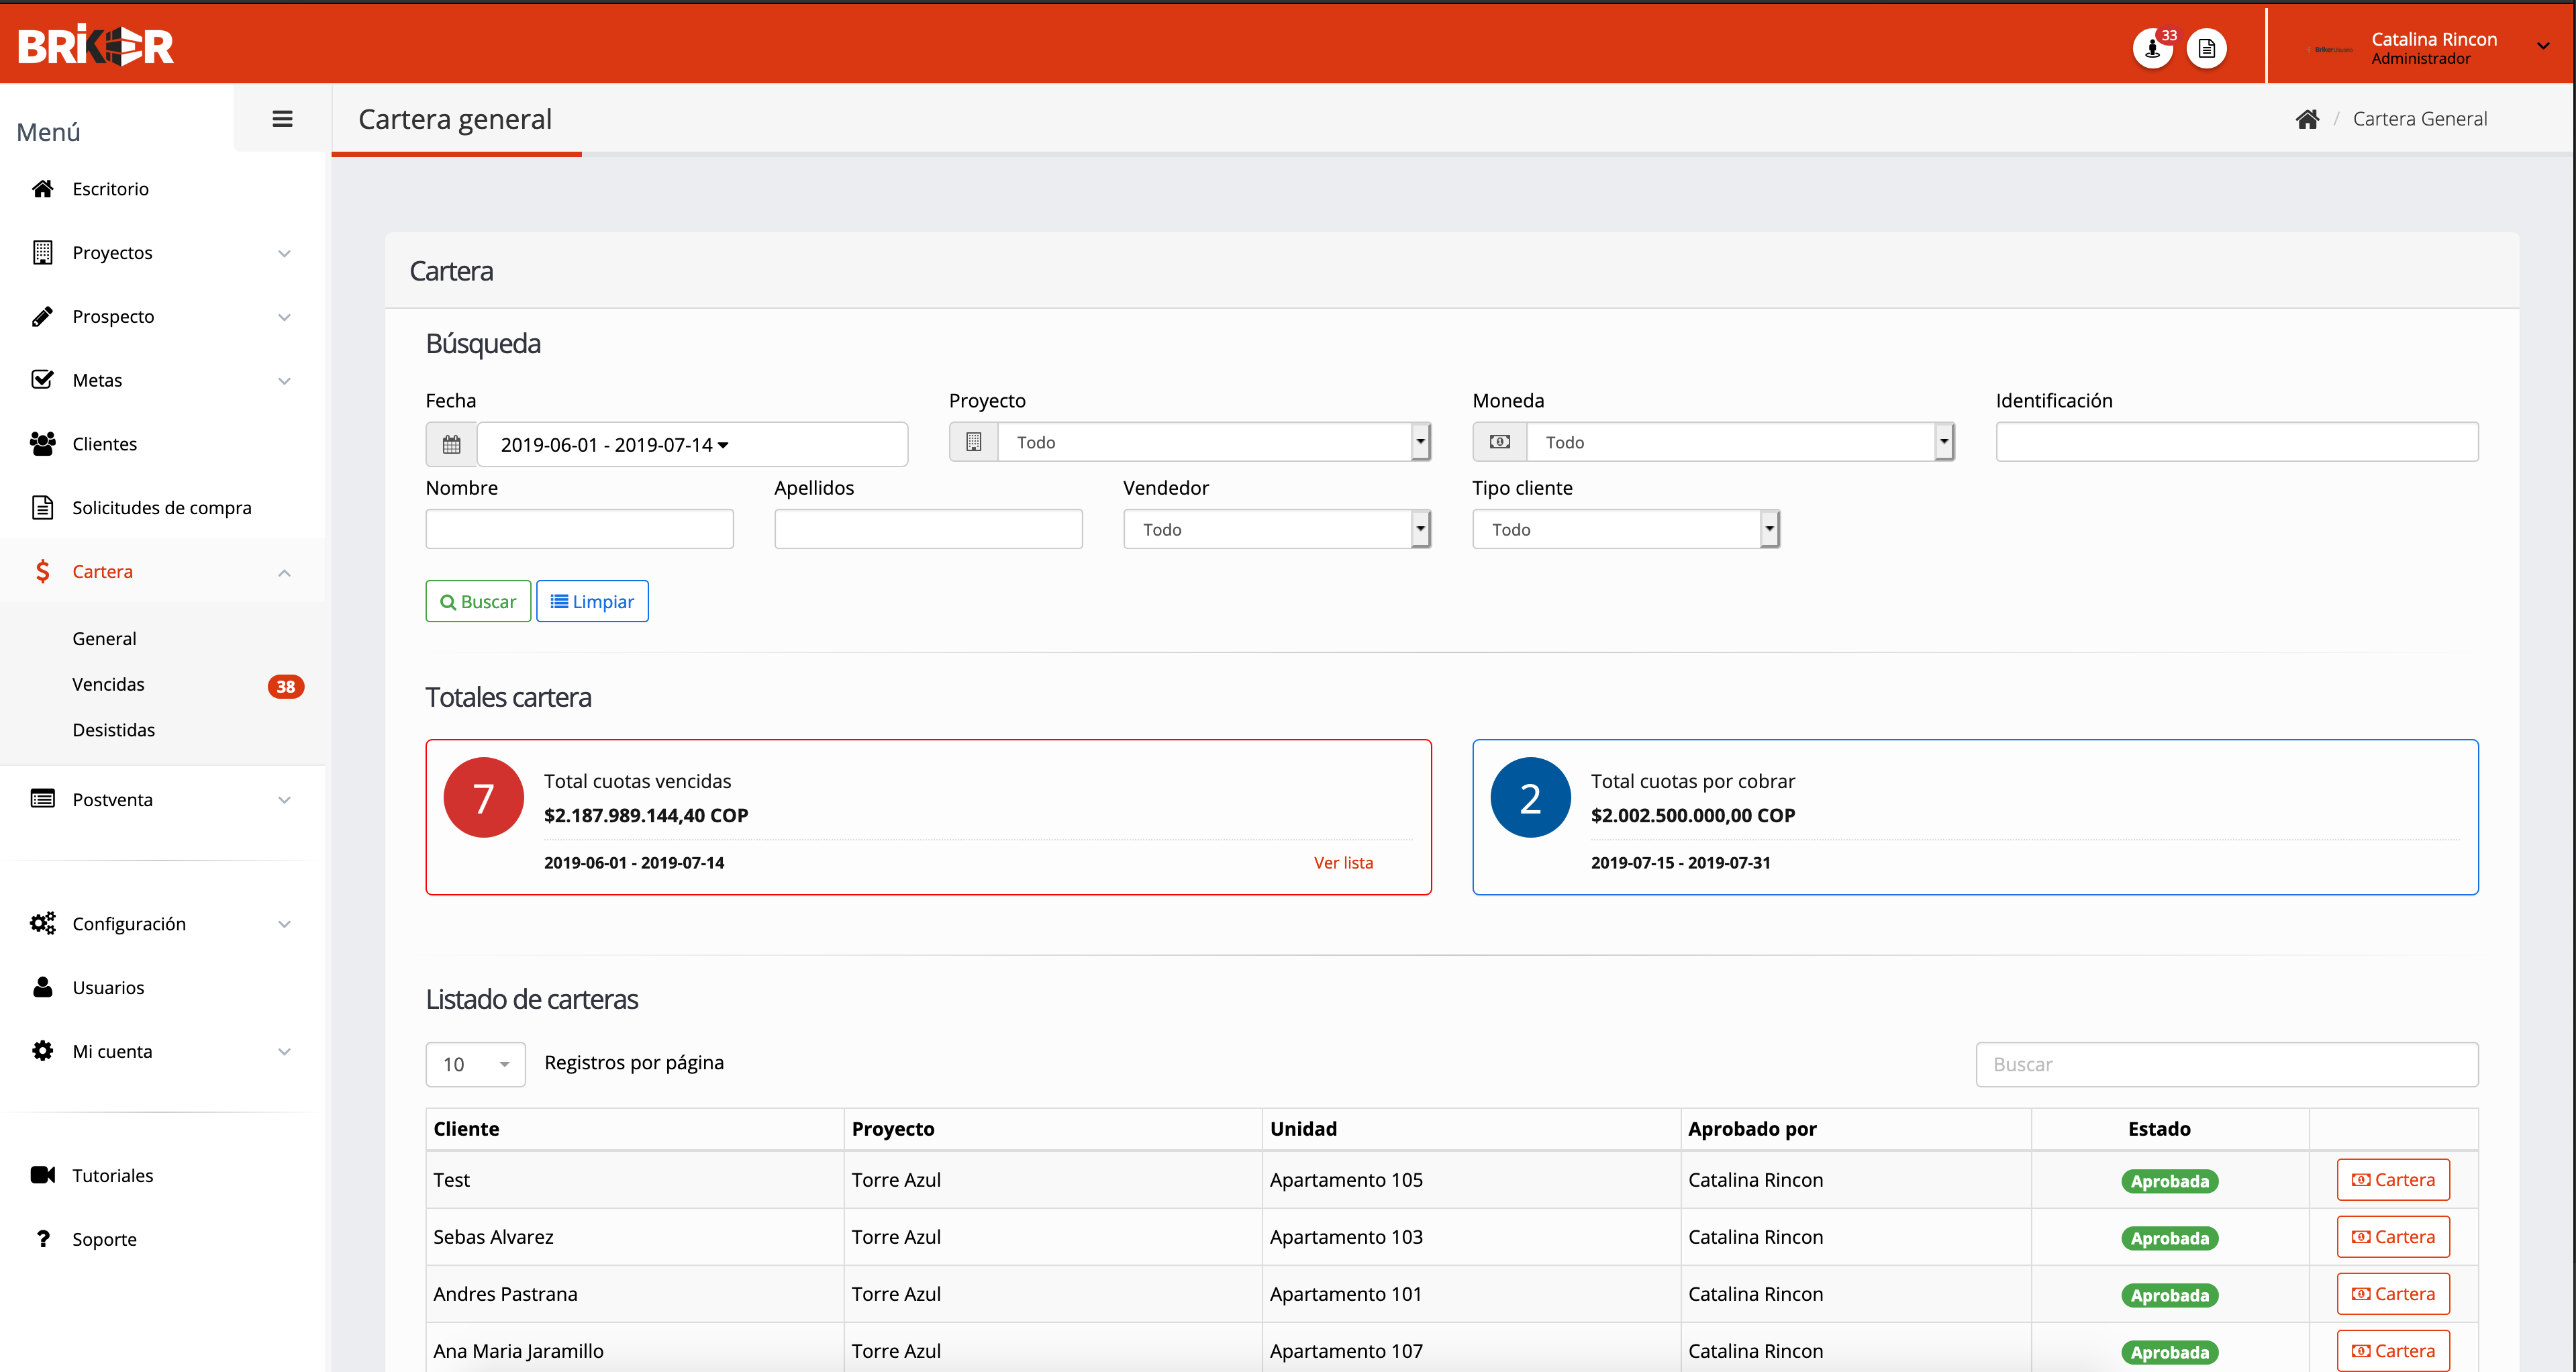Viewport: 2576px width, 1372px height.
Task: Click Cartera button for Test row
Action: (2393, 1180)
